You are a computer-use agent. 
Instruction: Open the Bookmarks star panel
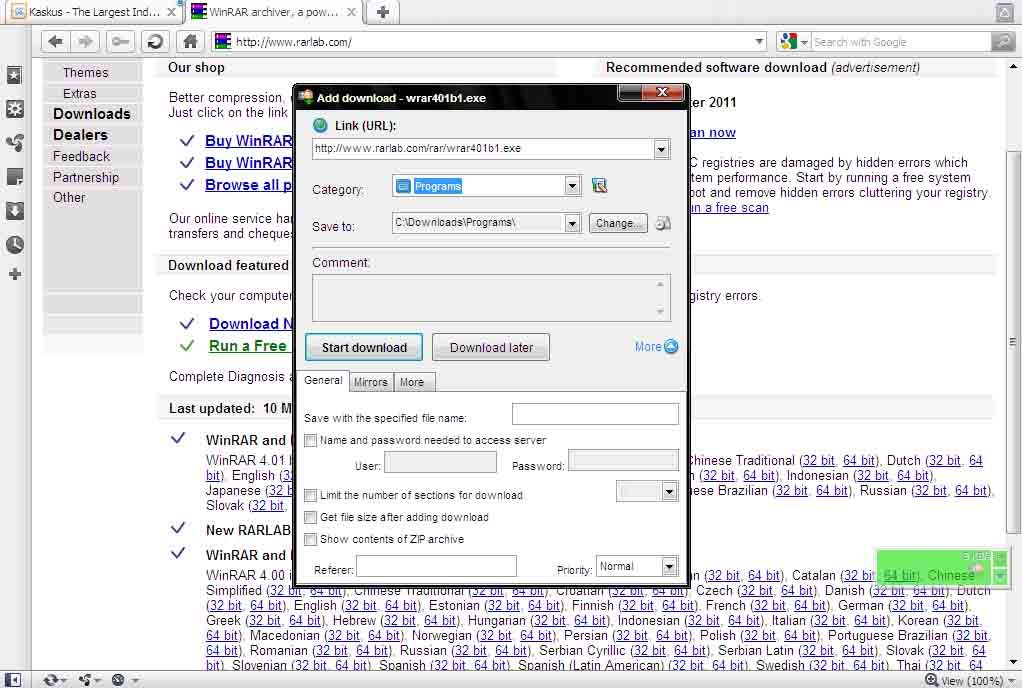click(x=14, y=75)
